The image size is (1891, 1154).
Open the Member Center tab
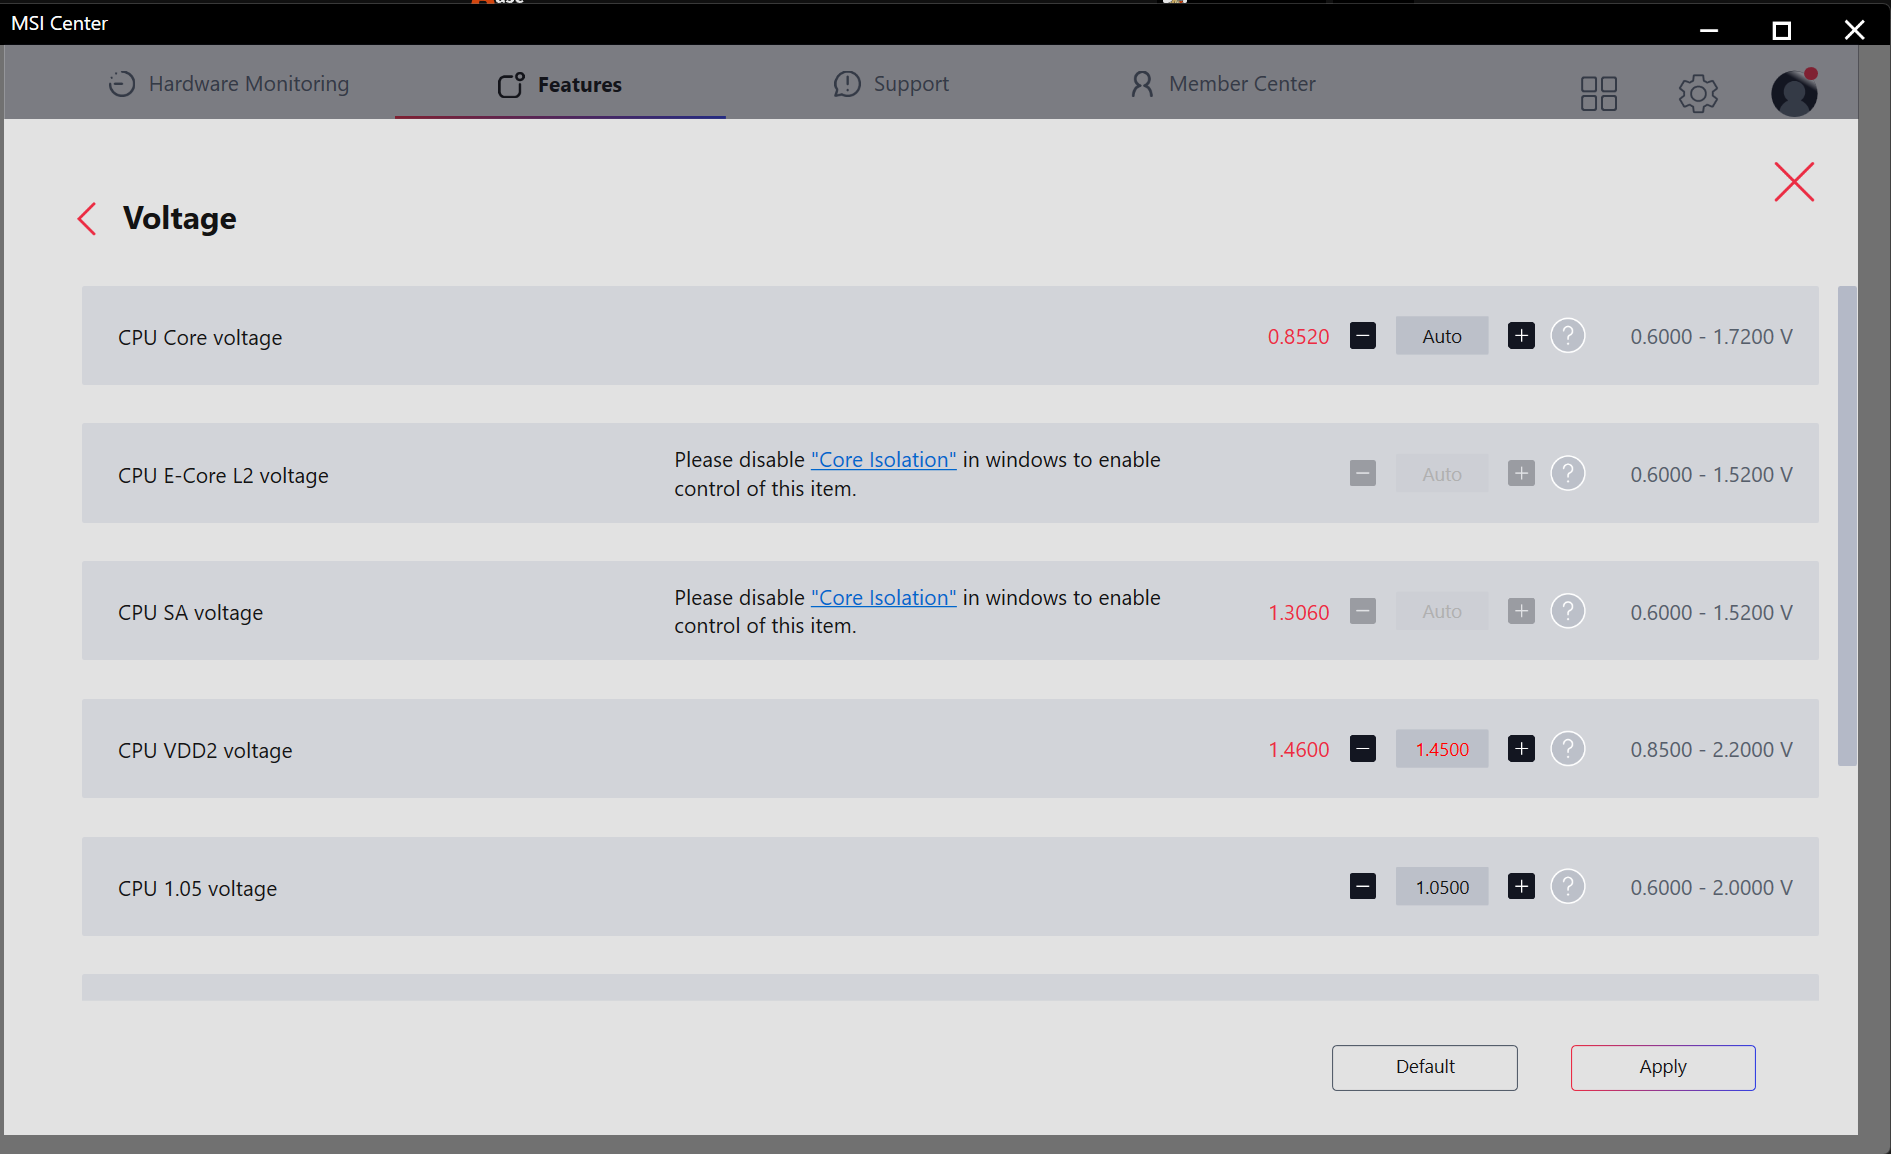coord(1222,84)
